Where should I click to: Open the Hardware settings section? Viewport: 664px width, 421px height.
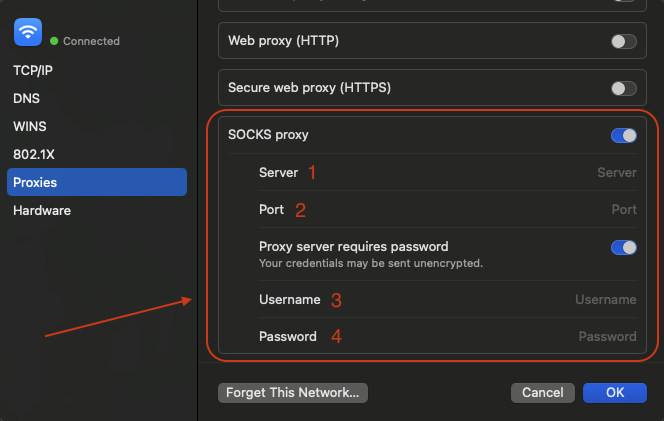[x=42, y=211]
